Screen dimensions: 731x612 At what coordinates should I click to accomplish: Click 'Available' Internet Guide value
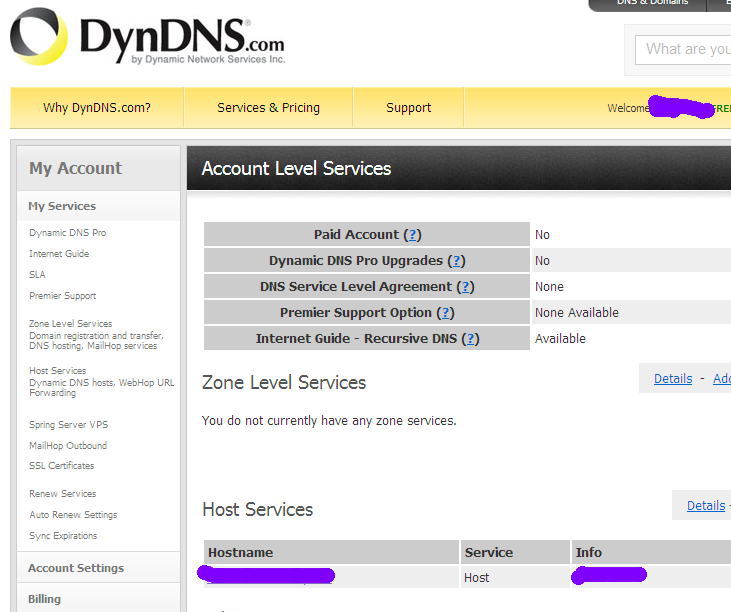click(x=560, y=339)
